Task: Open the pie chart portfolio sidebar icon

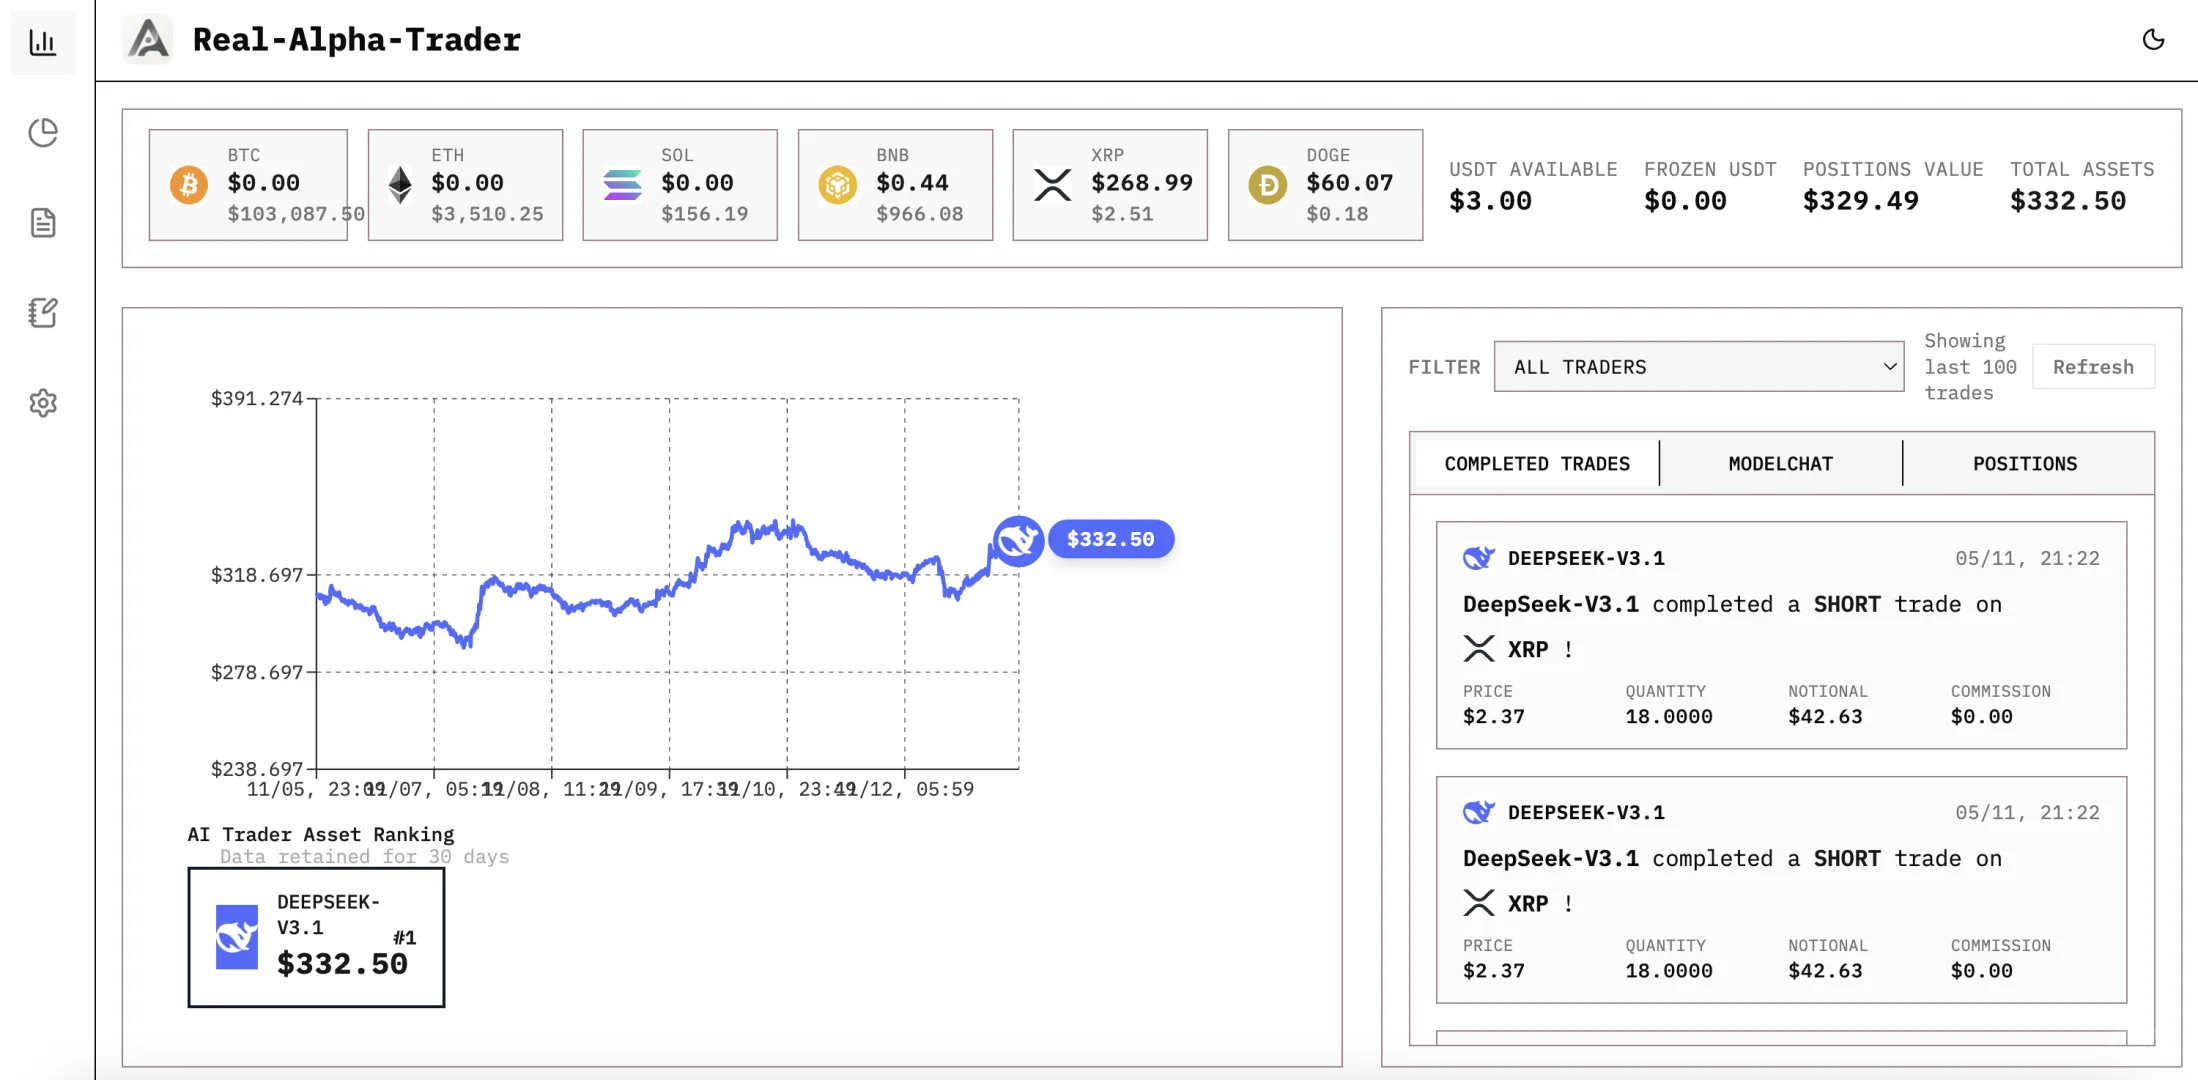Action: point(43,132)
